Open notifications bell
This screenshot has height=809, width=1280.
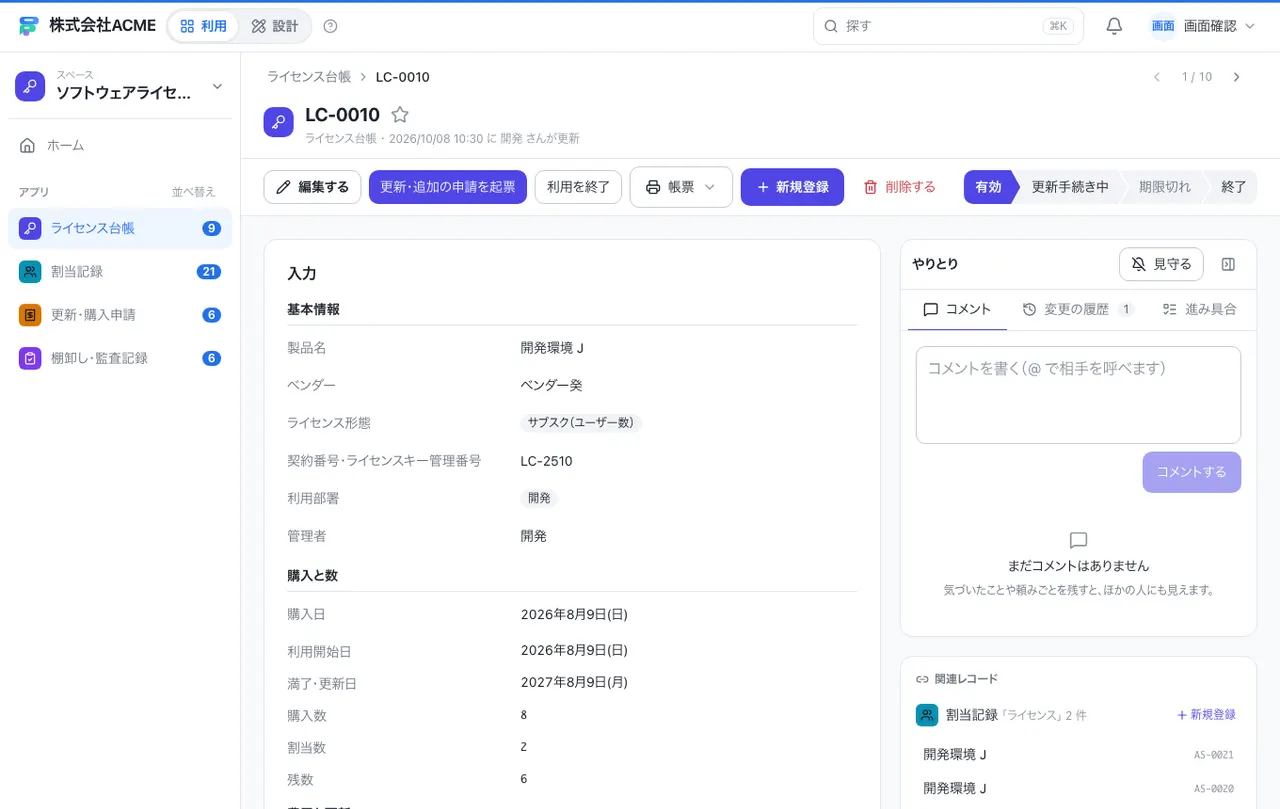tap(1114, 26)
